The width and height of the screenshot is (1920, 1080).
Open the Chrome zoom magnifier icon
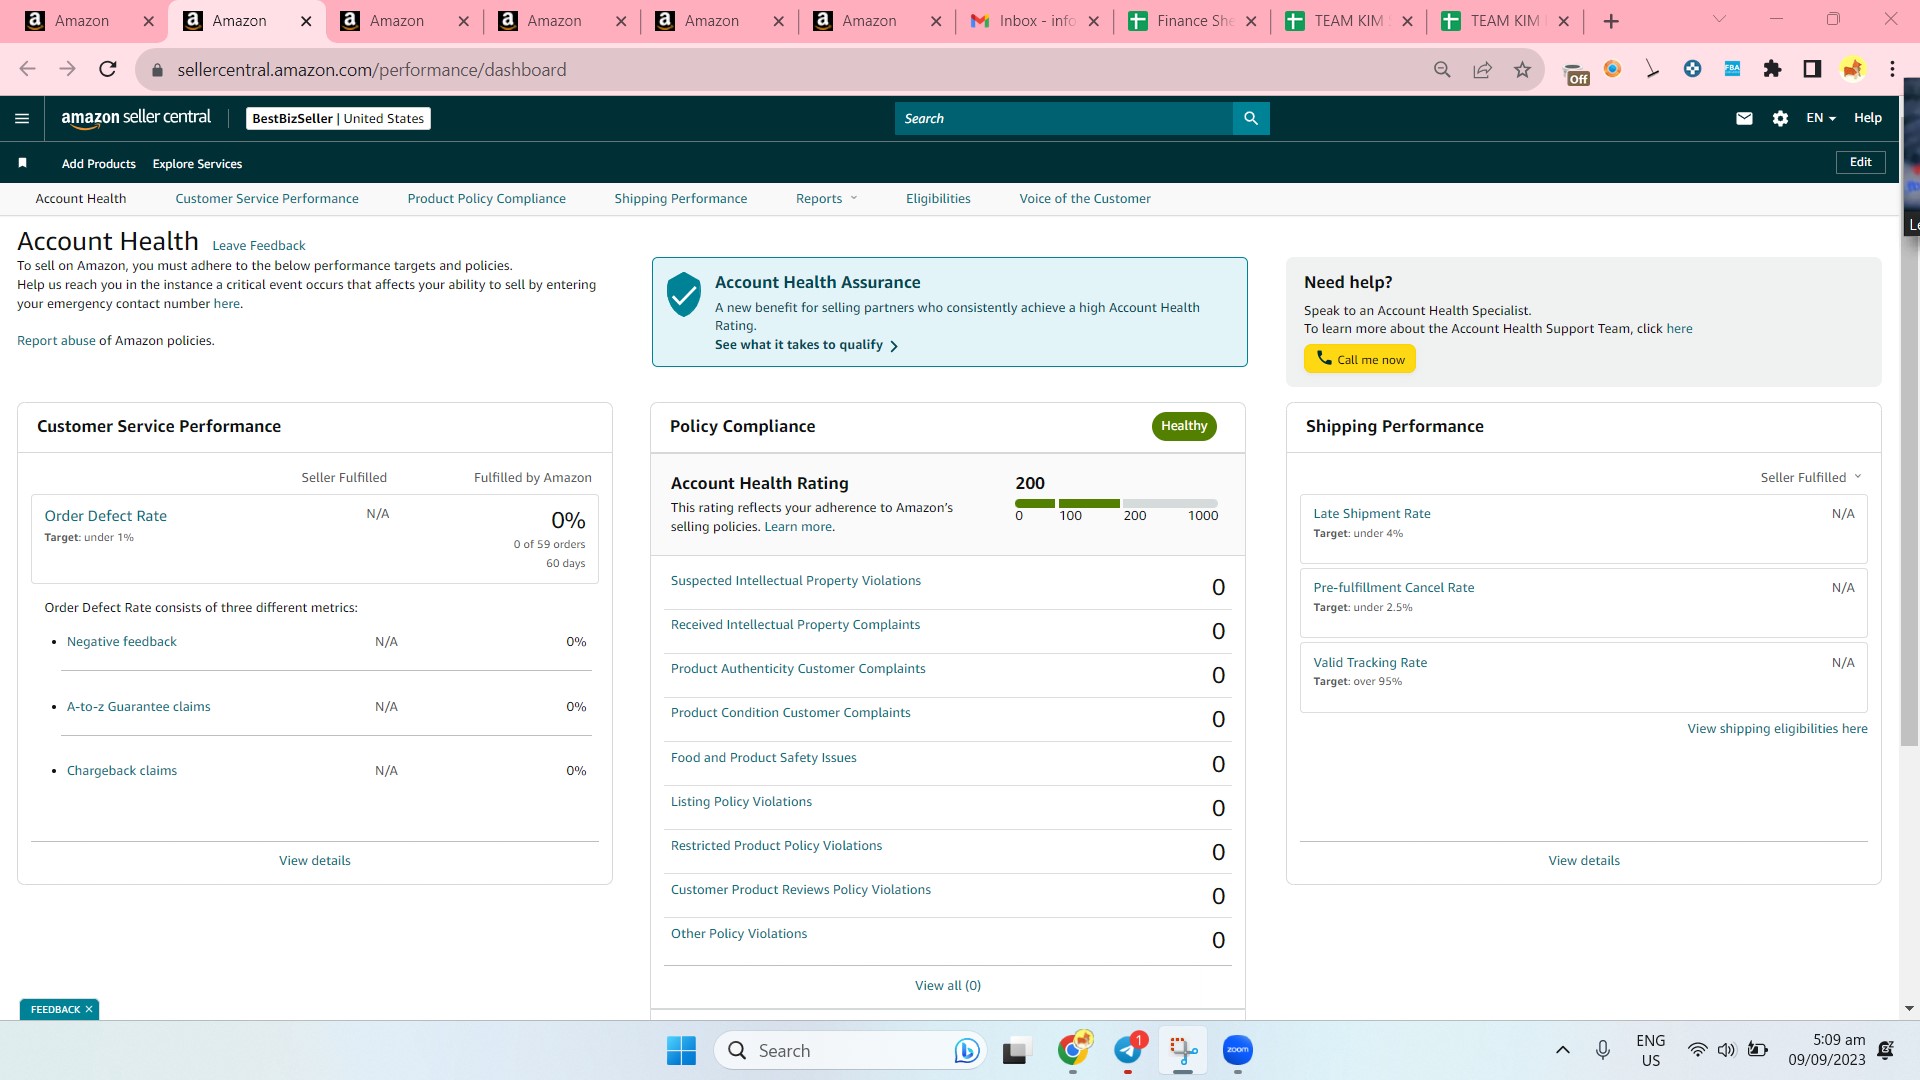pos(1442,69)
